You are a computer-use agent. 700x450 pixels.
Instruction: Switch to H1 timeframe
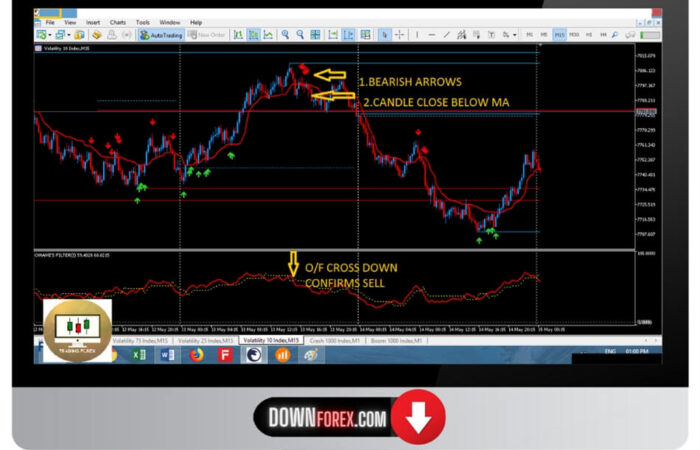[x=589, y=35]
